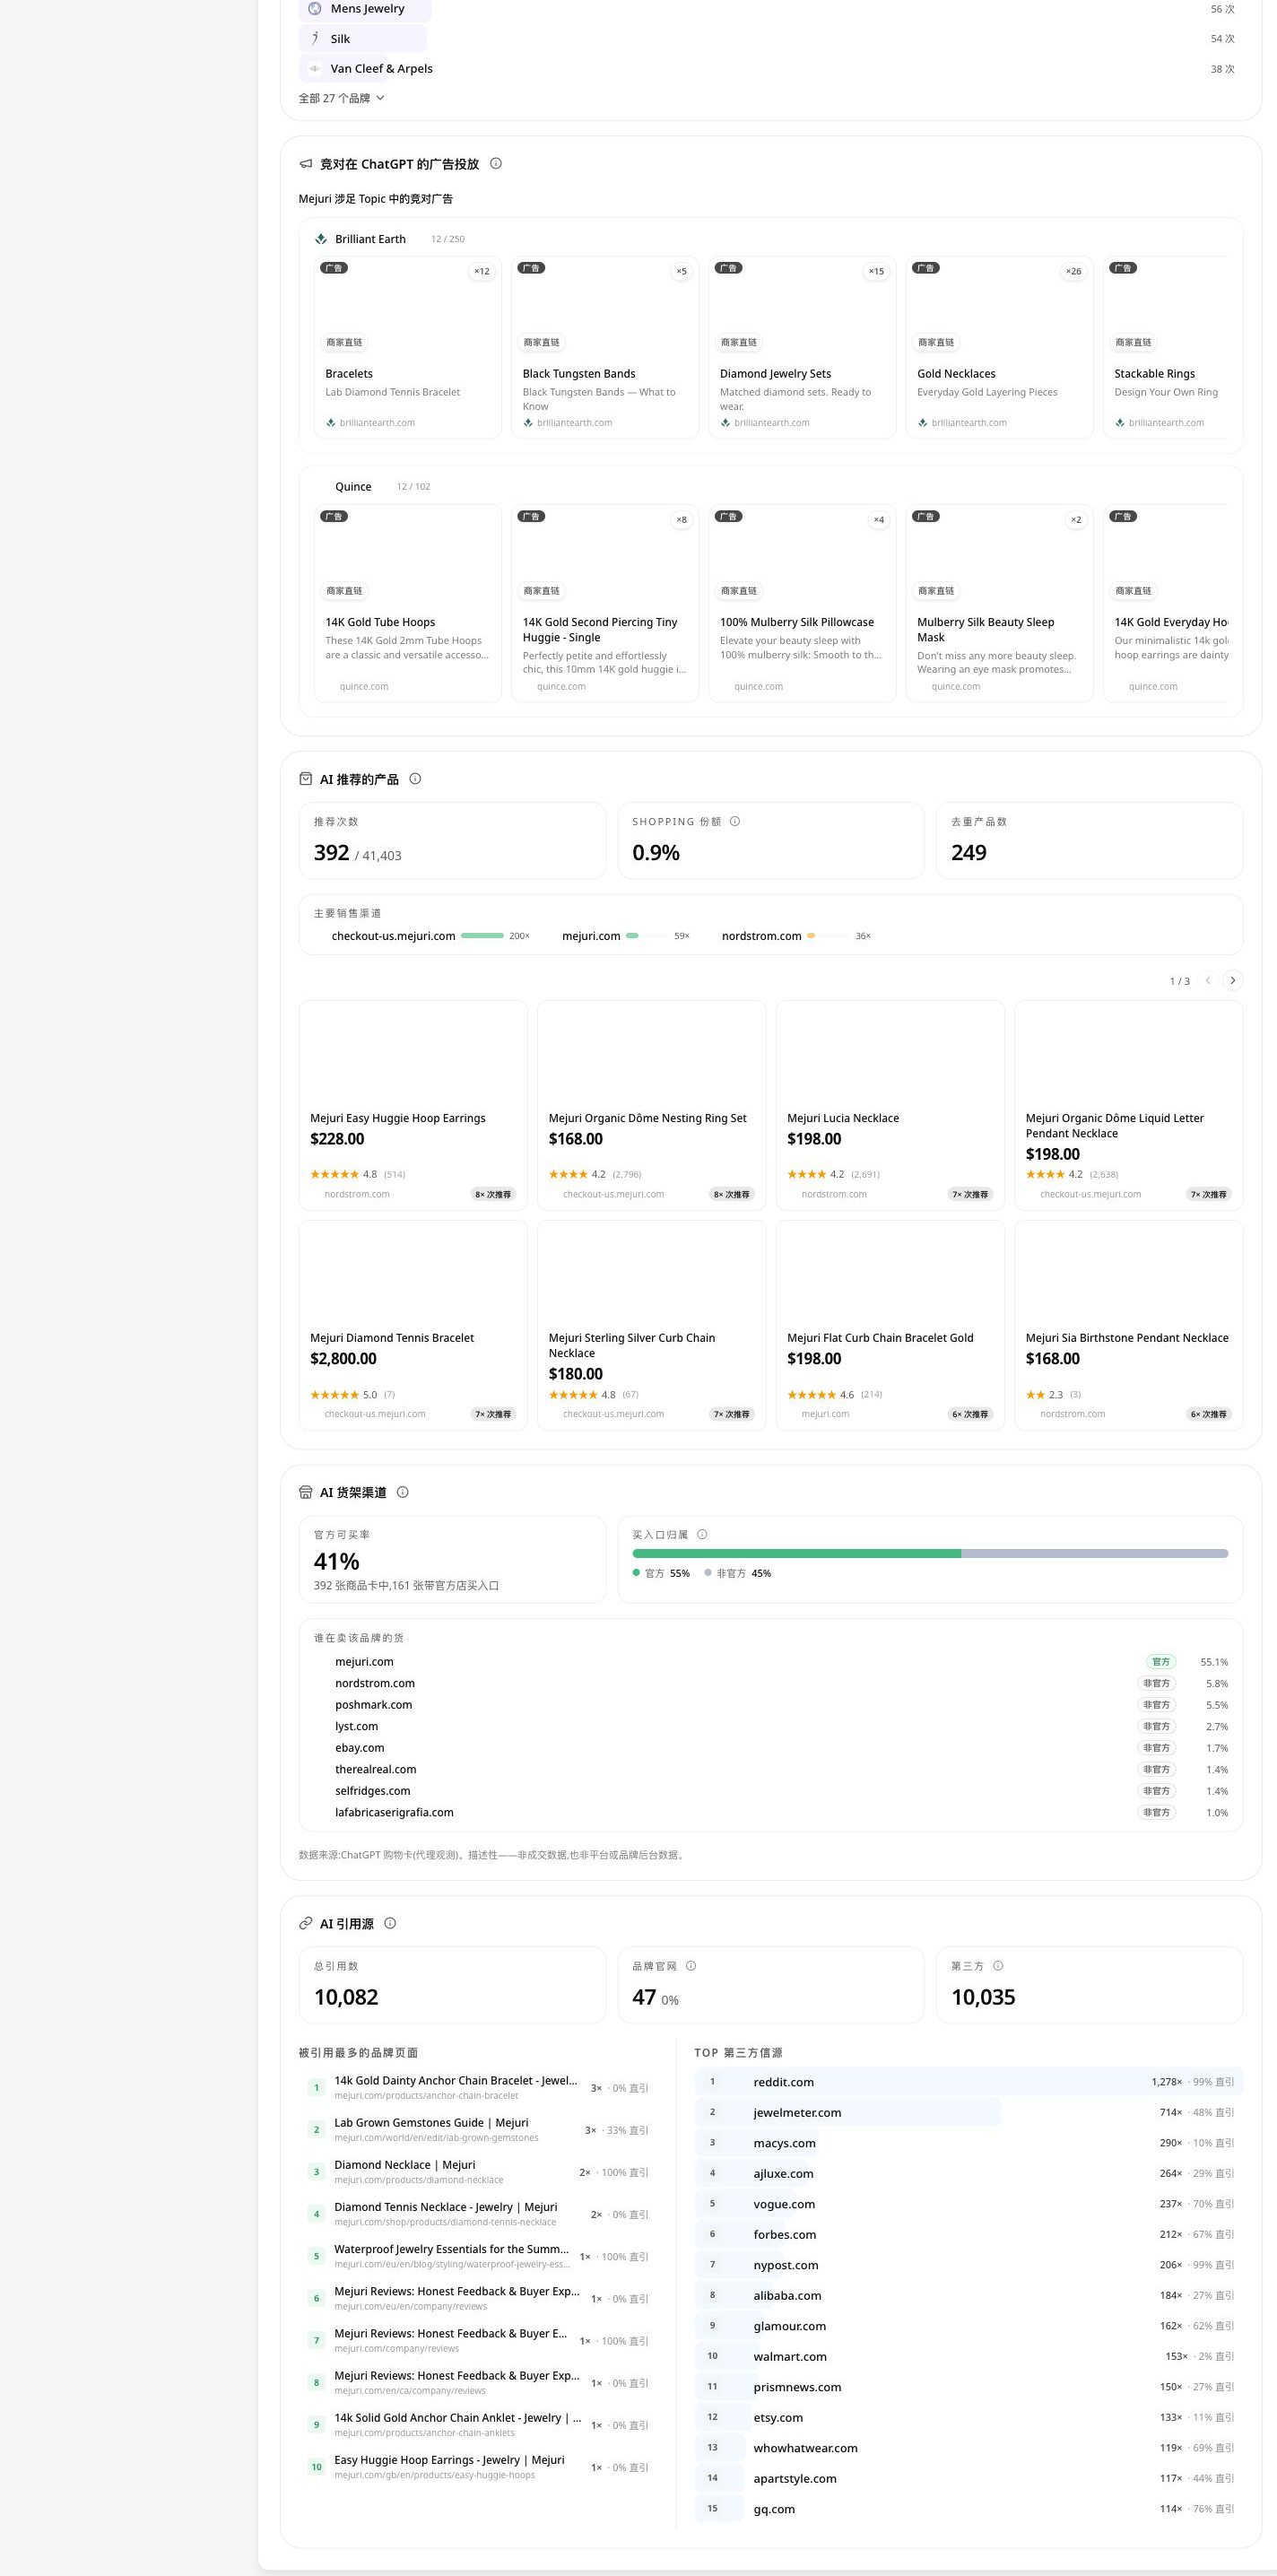Click the Van Cleef & Arpels brand icon
1277x2576 pixels.
click(315, 69)
